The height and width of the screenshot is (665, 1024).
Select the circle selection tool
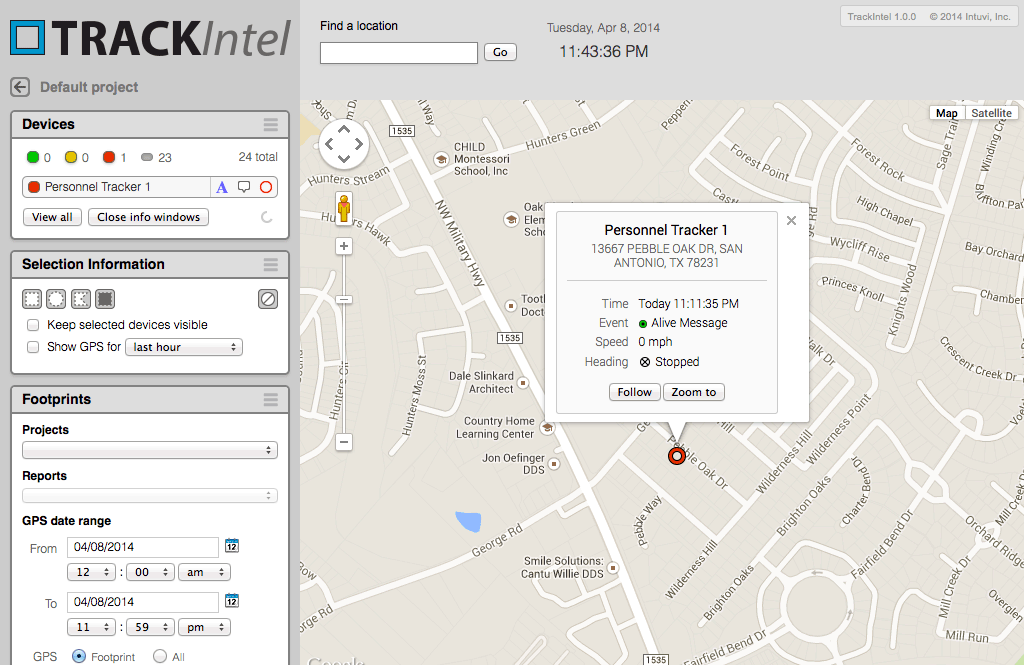[x=56, y=299]
